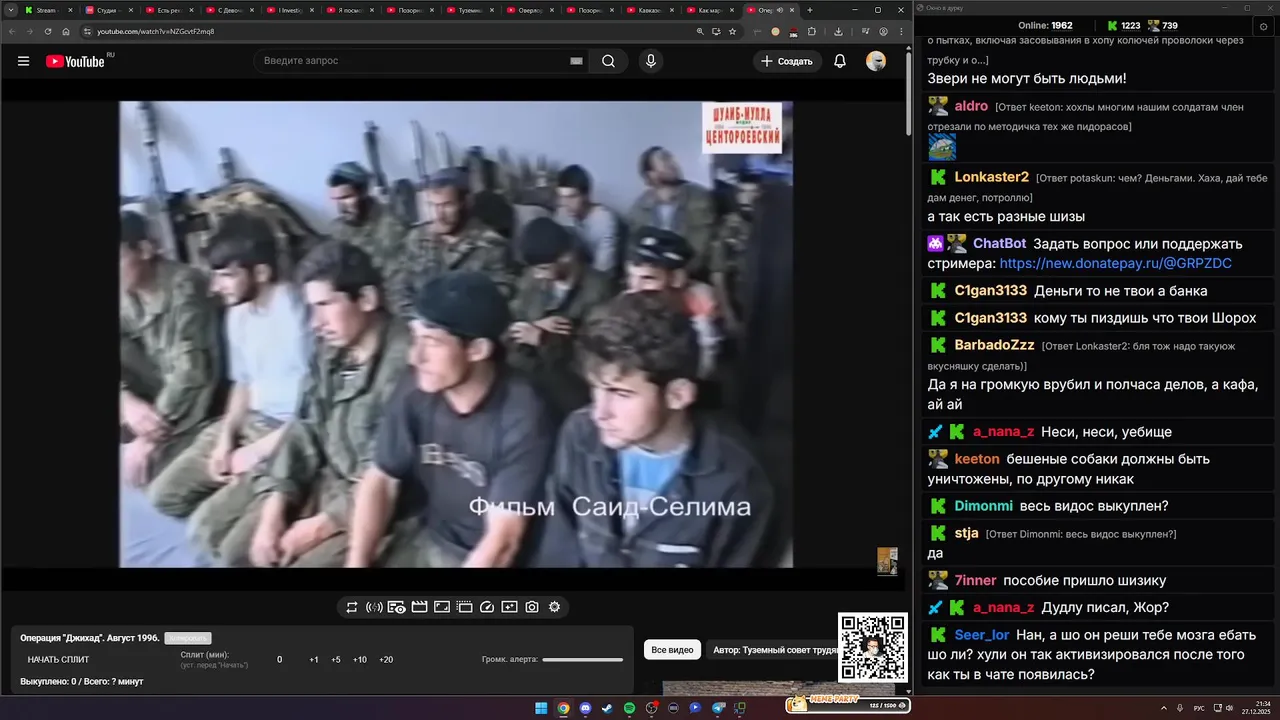Click the expand-frame icon in video toolbar
The height and width of the screenshot is (720, 1280).
pos(442,607)
